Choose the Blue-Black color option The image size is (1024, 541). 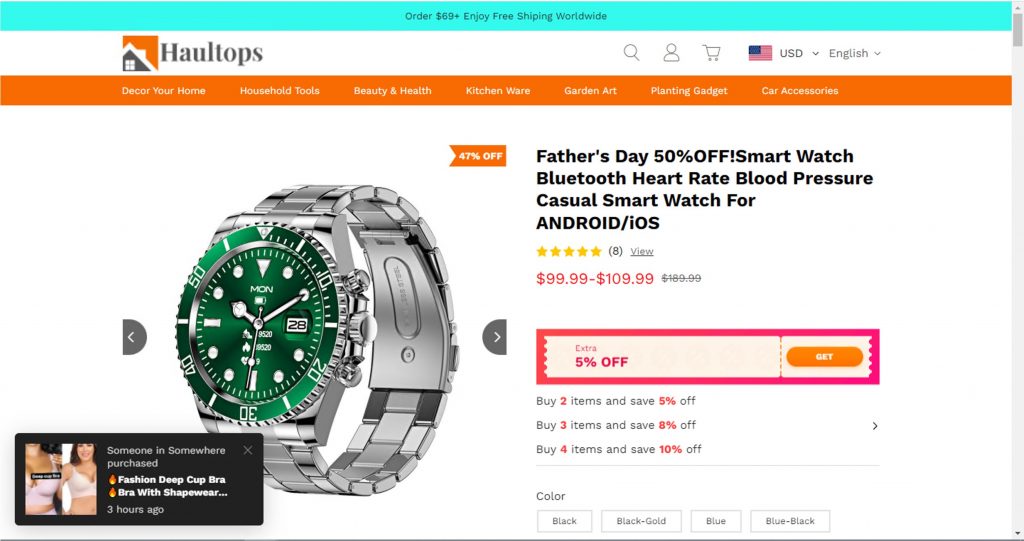790,521
